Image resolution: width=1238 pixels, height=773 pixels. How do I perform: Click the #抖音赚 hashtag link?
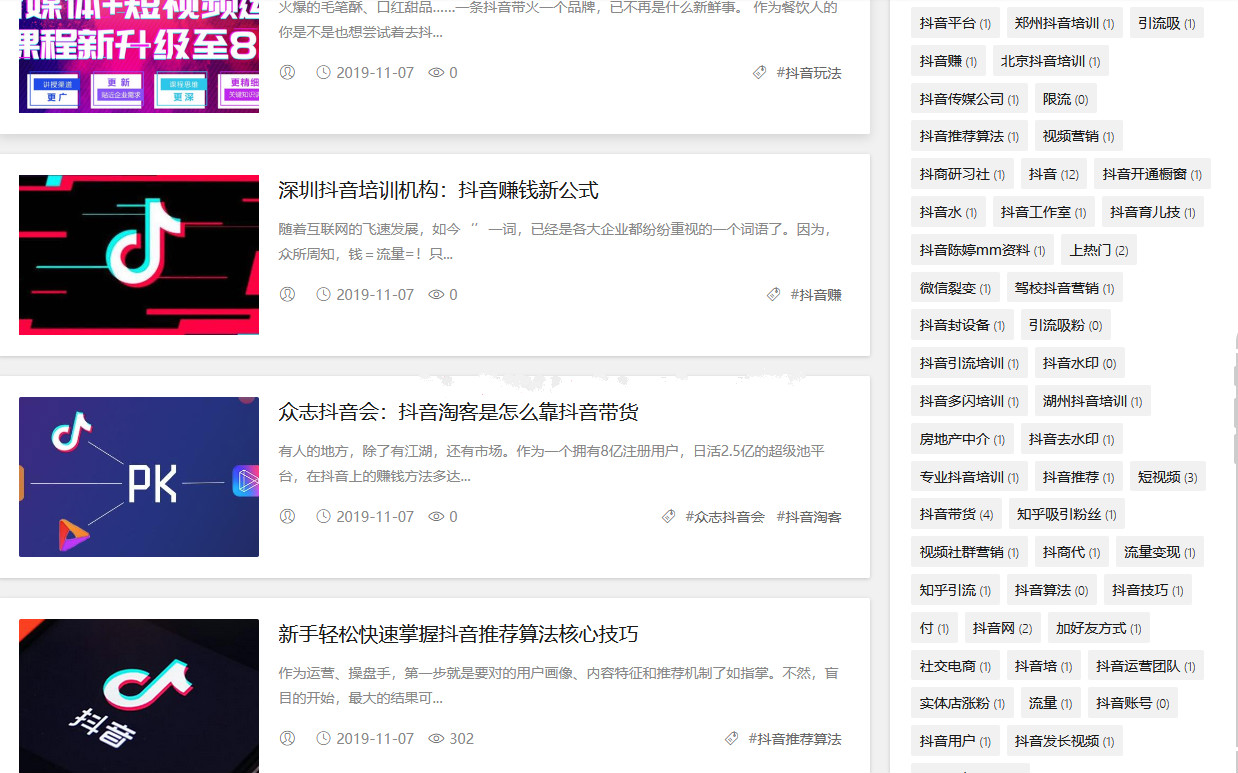pyautogui.click(x=816, y=295)
